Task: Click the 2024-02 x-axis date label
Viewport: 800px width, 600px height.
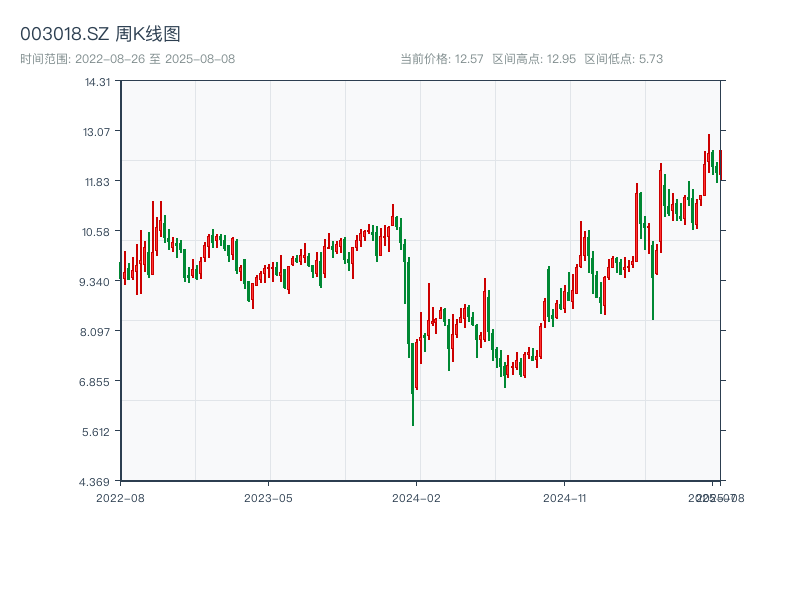Action: coord(417,497)
